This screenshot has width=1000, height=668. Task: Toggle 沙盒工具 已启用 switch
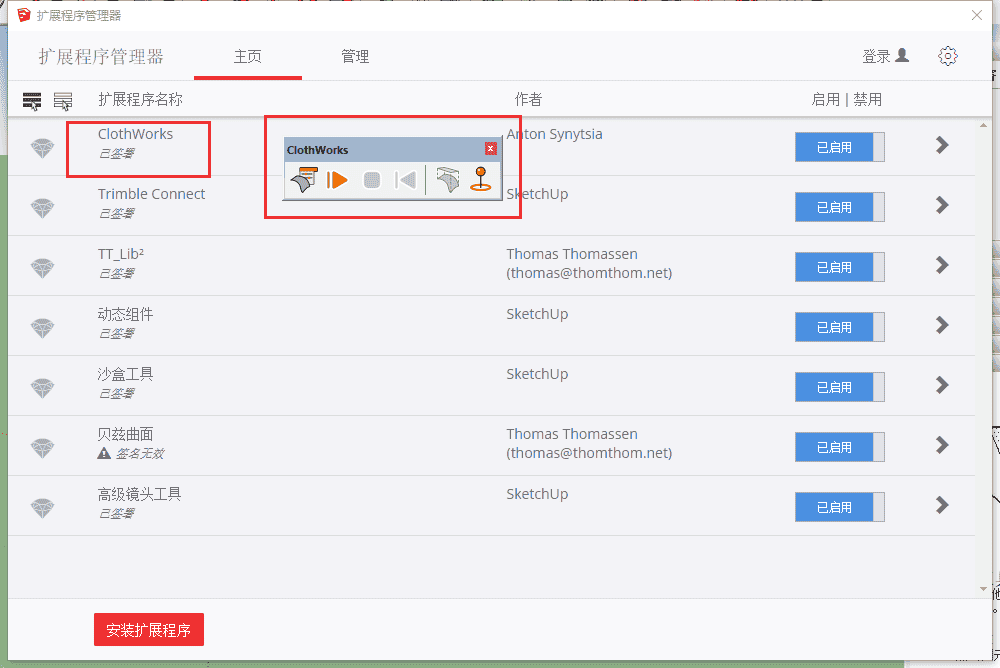click(x=839, y=387)
